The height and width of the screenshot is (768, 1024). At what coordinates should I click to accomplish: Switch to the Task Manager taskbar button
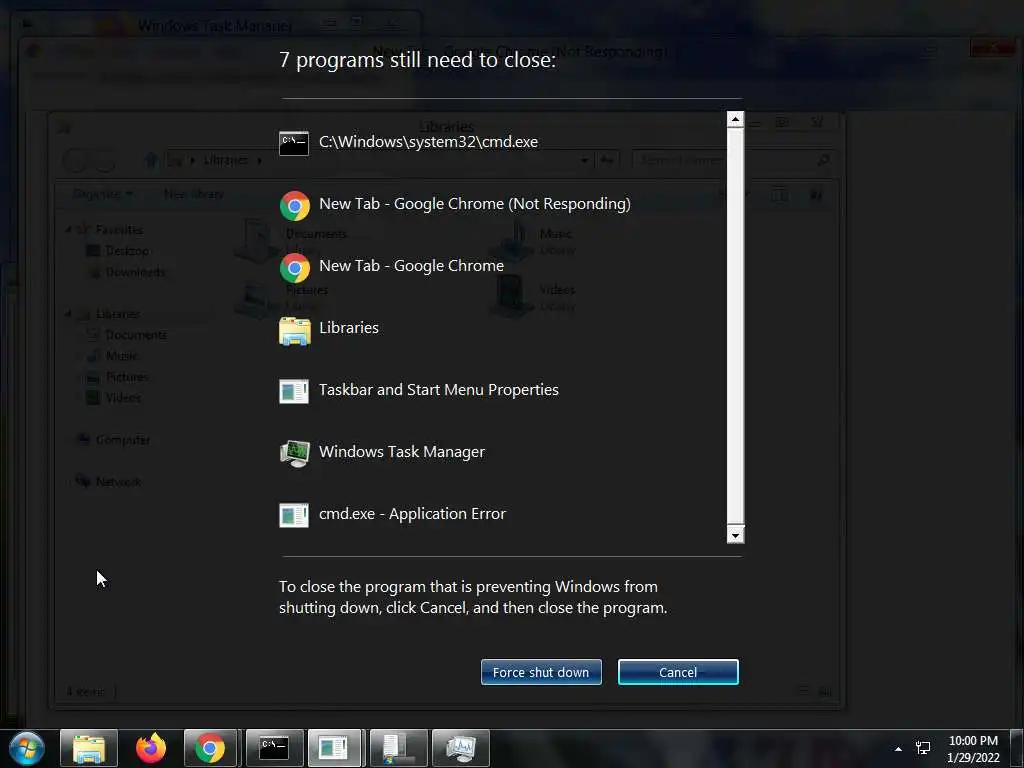coord(461,748)
